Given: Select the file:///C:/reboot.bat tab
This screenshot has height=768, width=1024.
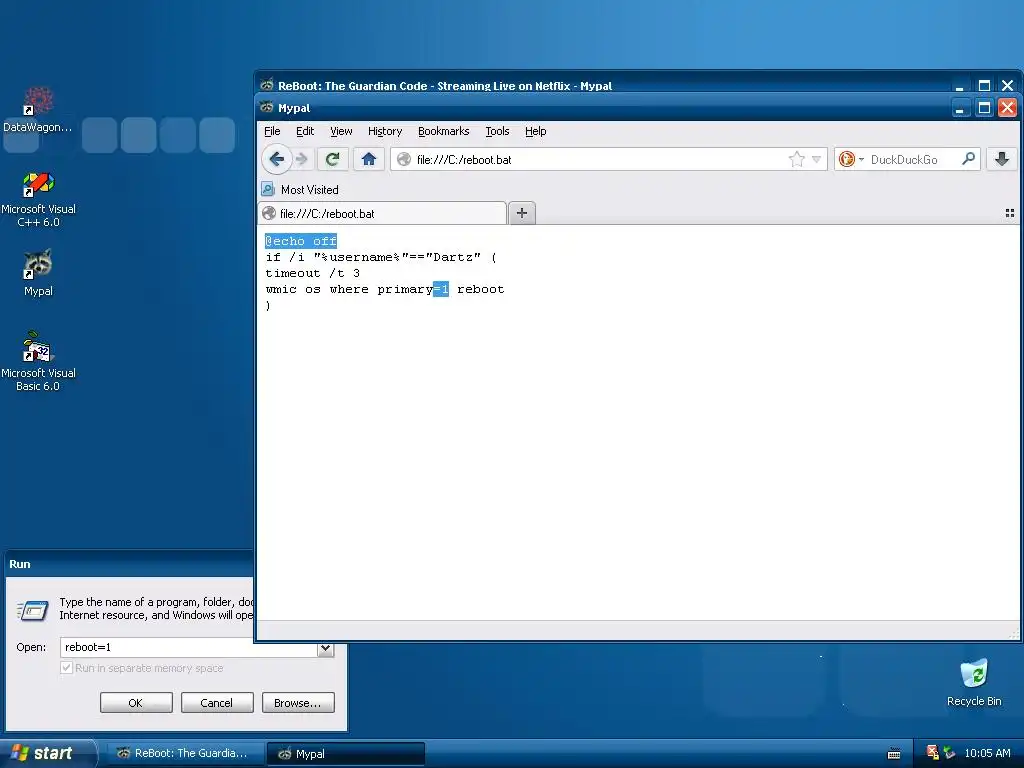Looking at the screenshot, I should [x=383, y=214].
